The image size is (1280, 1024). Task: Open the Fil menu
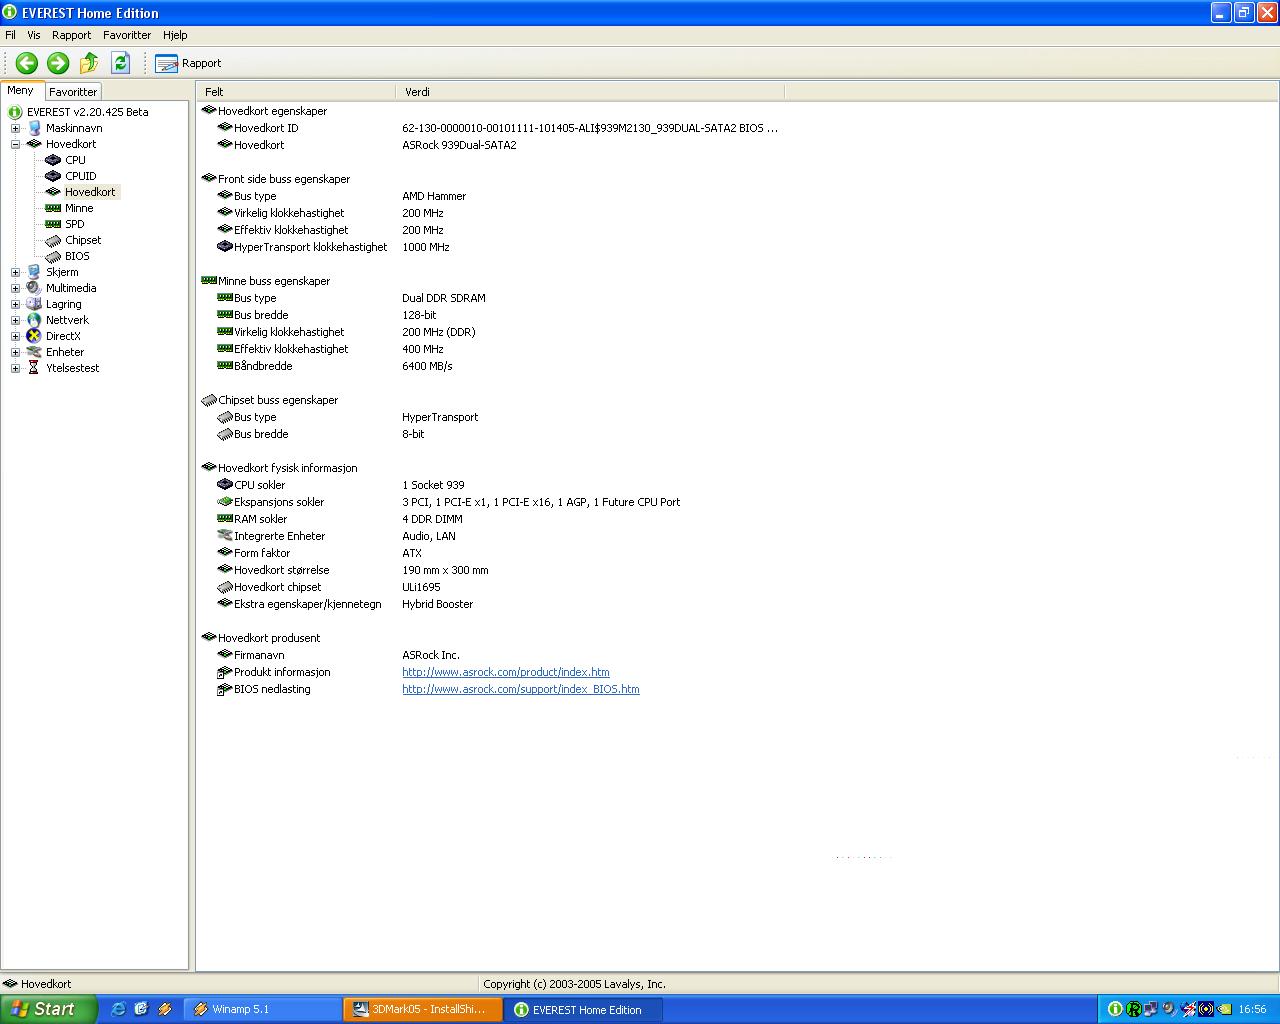(10, 35)
